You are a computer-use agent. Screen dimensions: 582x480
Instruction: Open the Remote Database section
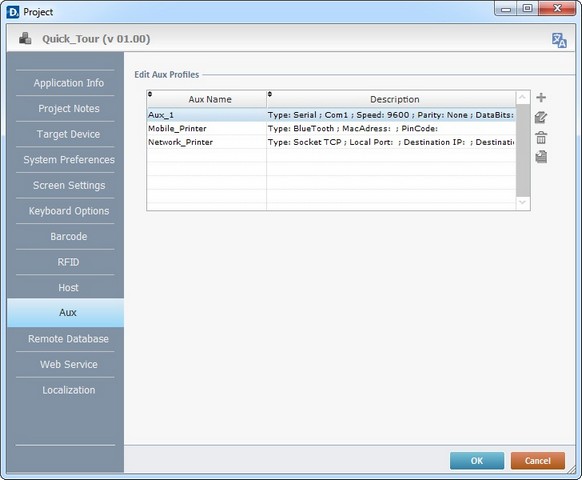[x=69, y=339]
